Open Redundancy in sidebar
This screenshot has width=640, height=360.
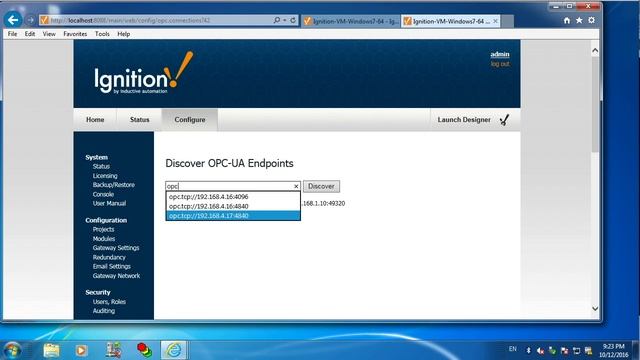[x=109, y=257]
